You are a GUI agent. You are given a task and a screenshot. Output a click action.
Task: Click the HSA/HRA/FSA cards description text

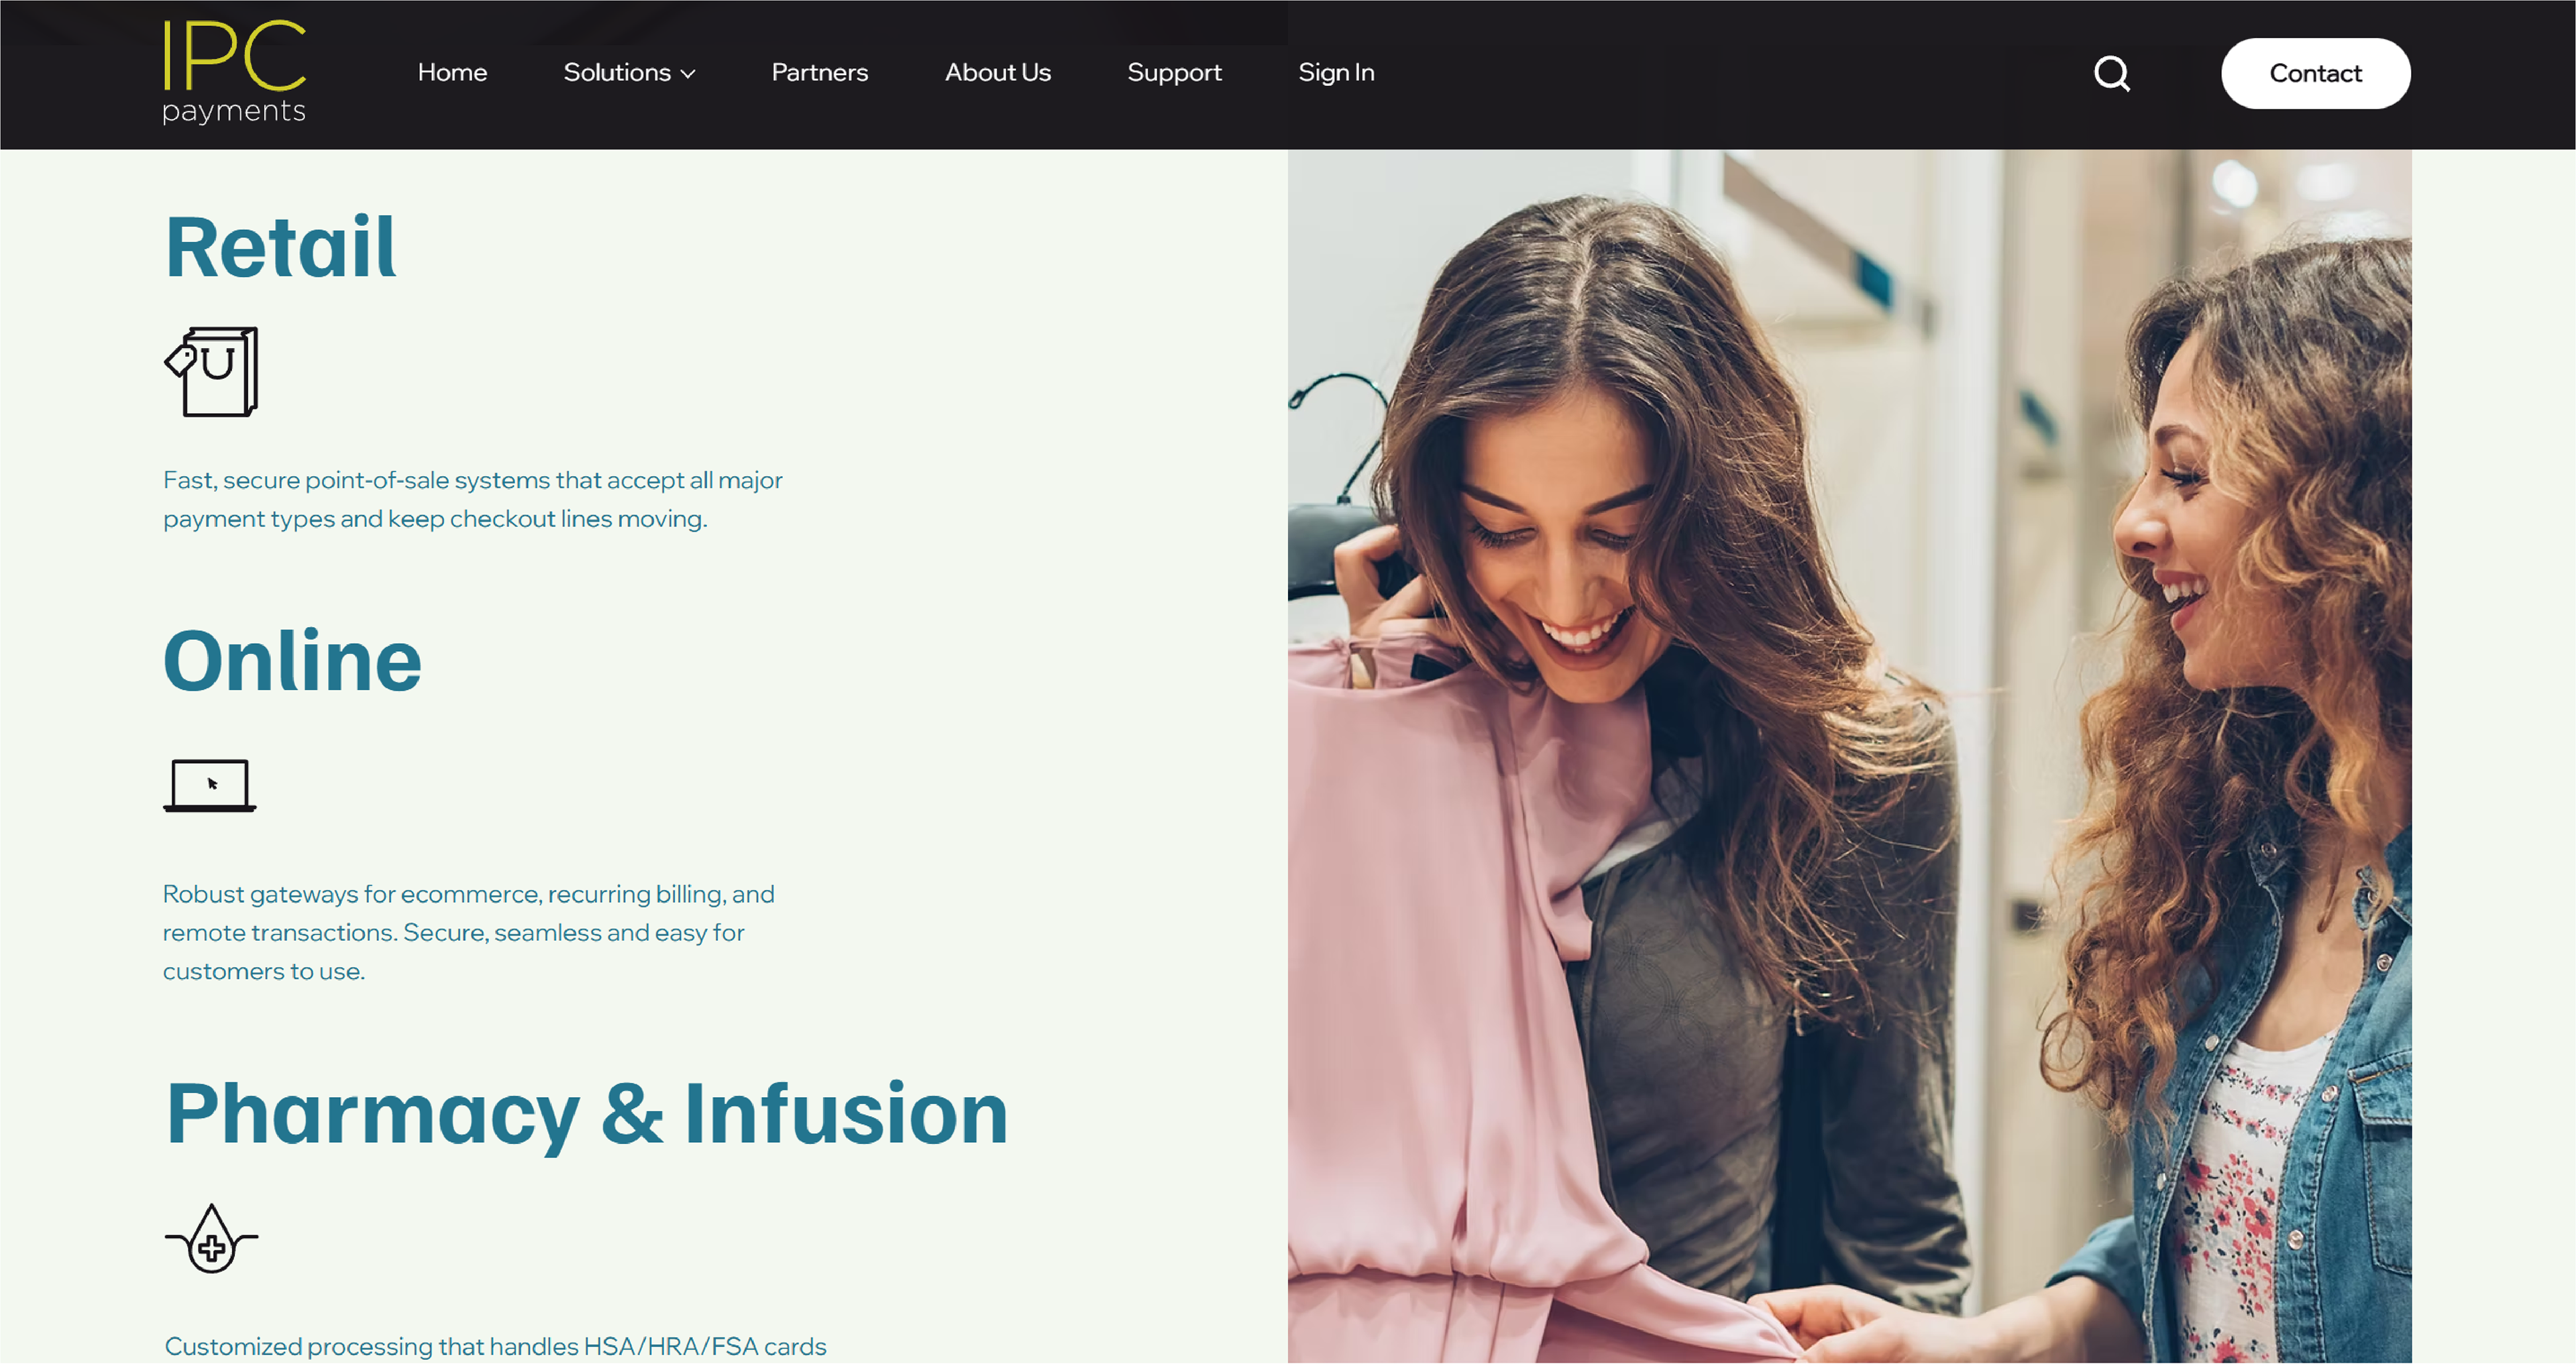496,1346
